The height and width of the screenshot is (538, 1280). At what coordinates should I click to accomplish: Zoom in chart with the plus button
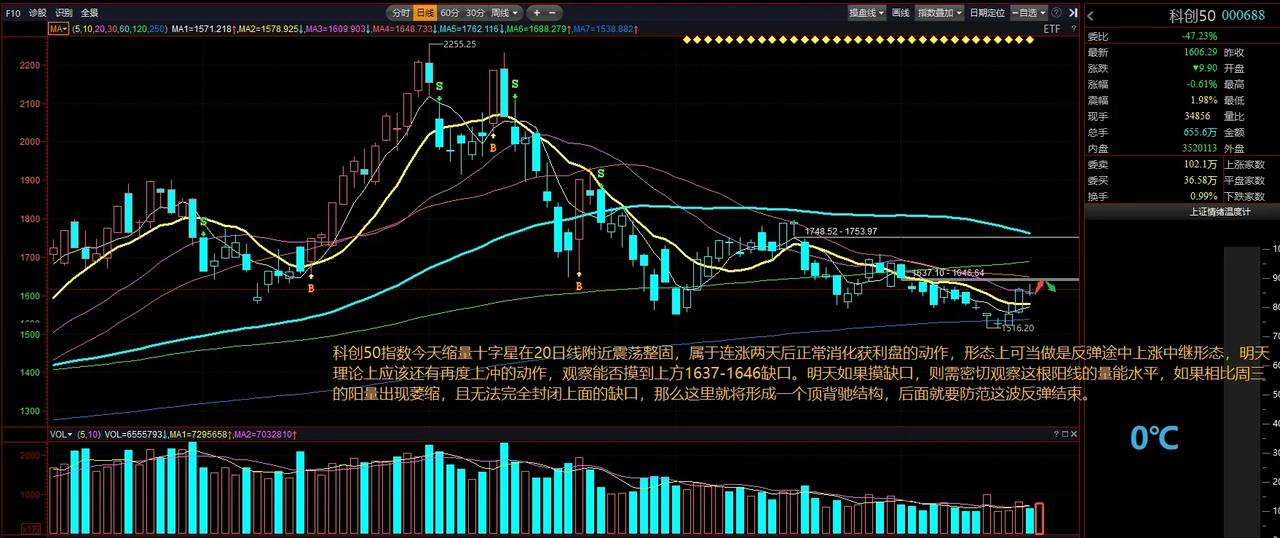[x=536, y=13]
